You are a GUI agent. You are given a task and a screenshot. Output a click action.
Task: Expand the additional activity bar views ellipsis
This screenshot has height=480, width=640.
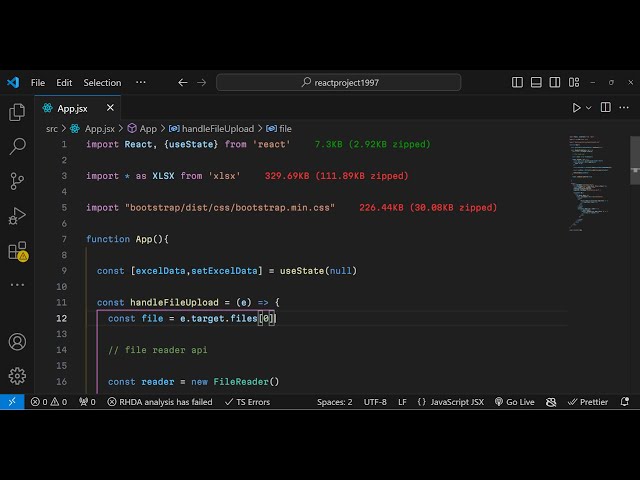[17, 285]
